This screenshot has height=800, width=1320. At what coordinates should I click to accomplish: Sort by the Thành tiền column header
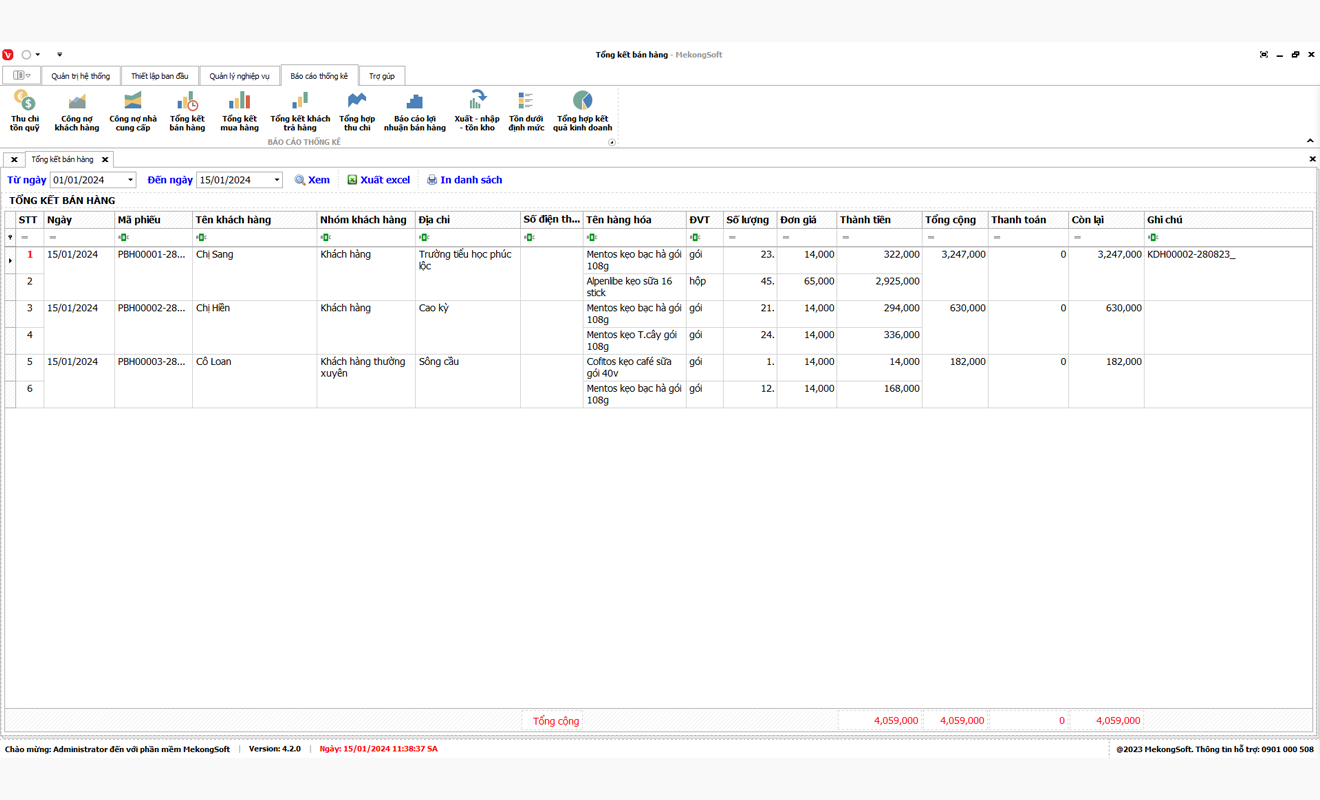tap(879, 220)
